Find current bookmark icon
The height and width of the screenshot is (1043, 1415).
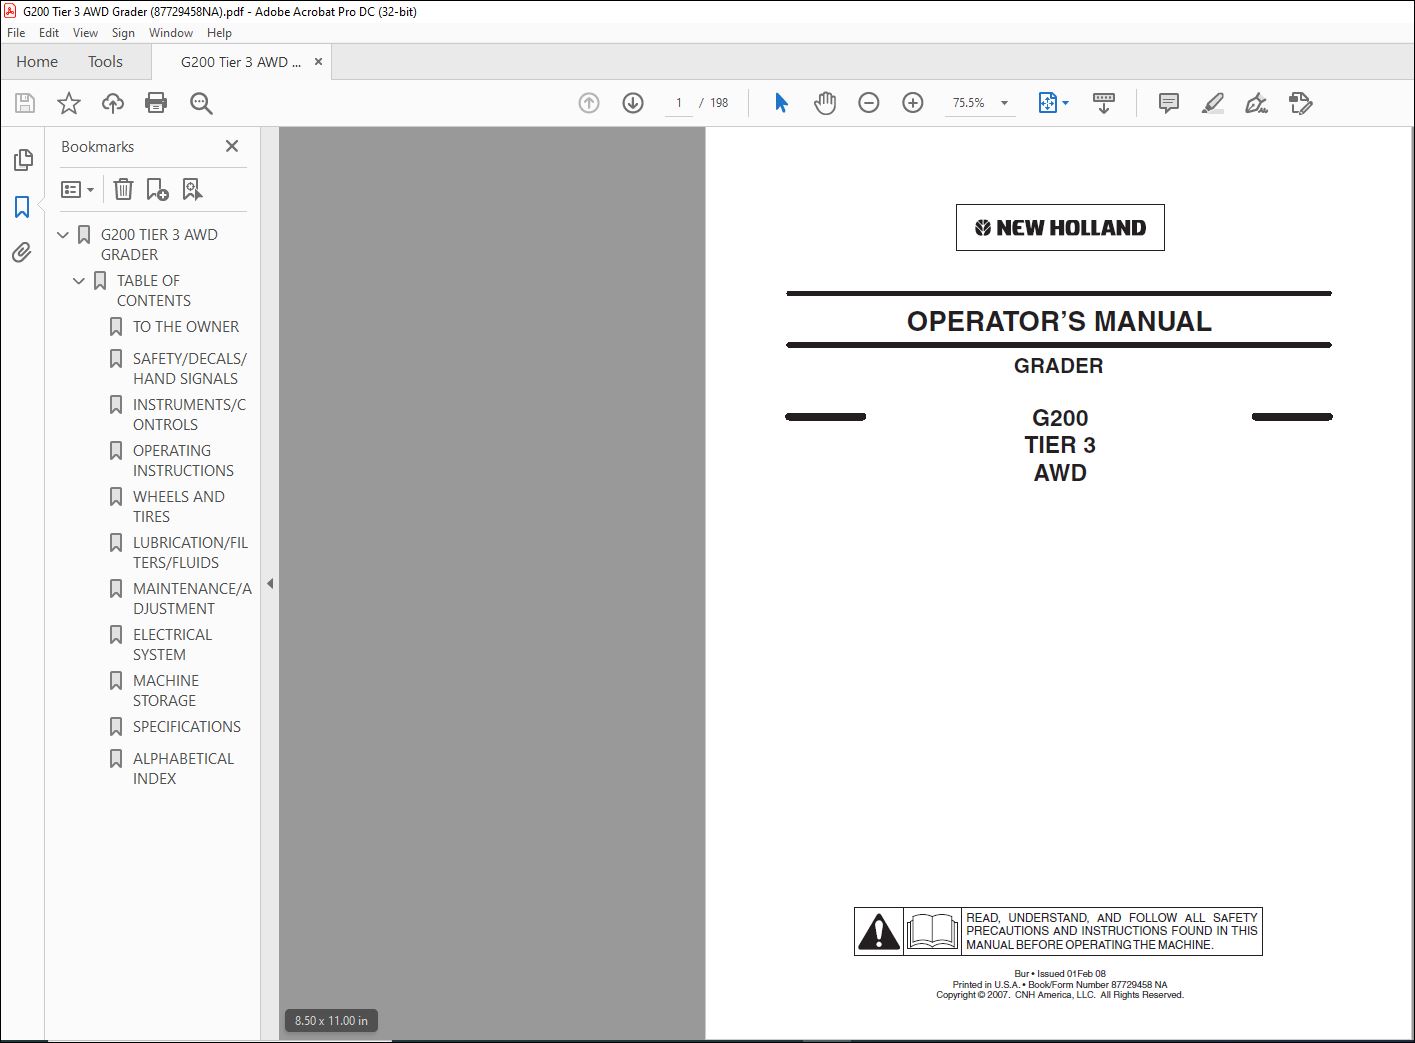tap(192, 189)
